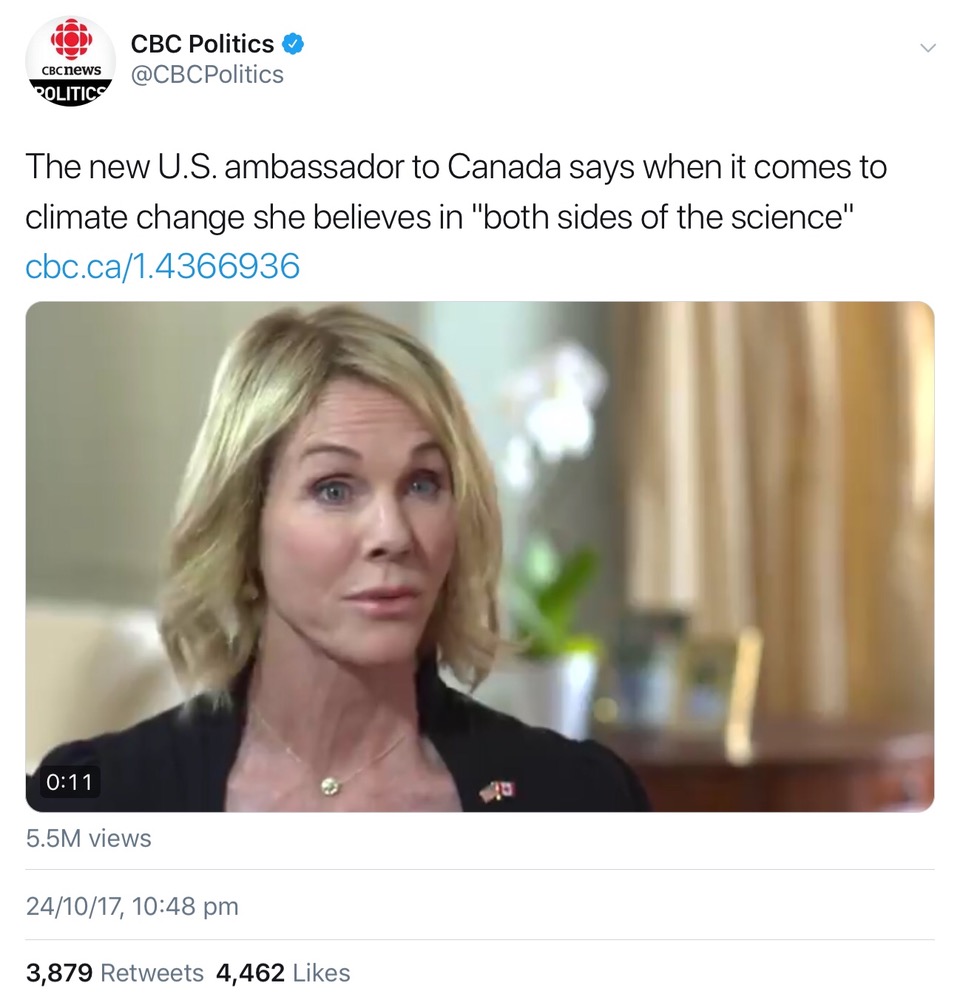Screen dimensions: 963x1000
Task: Click the blue verified badge
Action: click(x=292, y=44)
